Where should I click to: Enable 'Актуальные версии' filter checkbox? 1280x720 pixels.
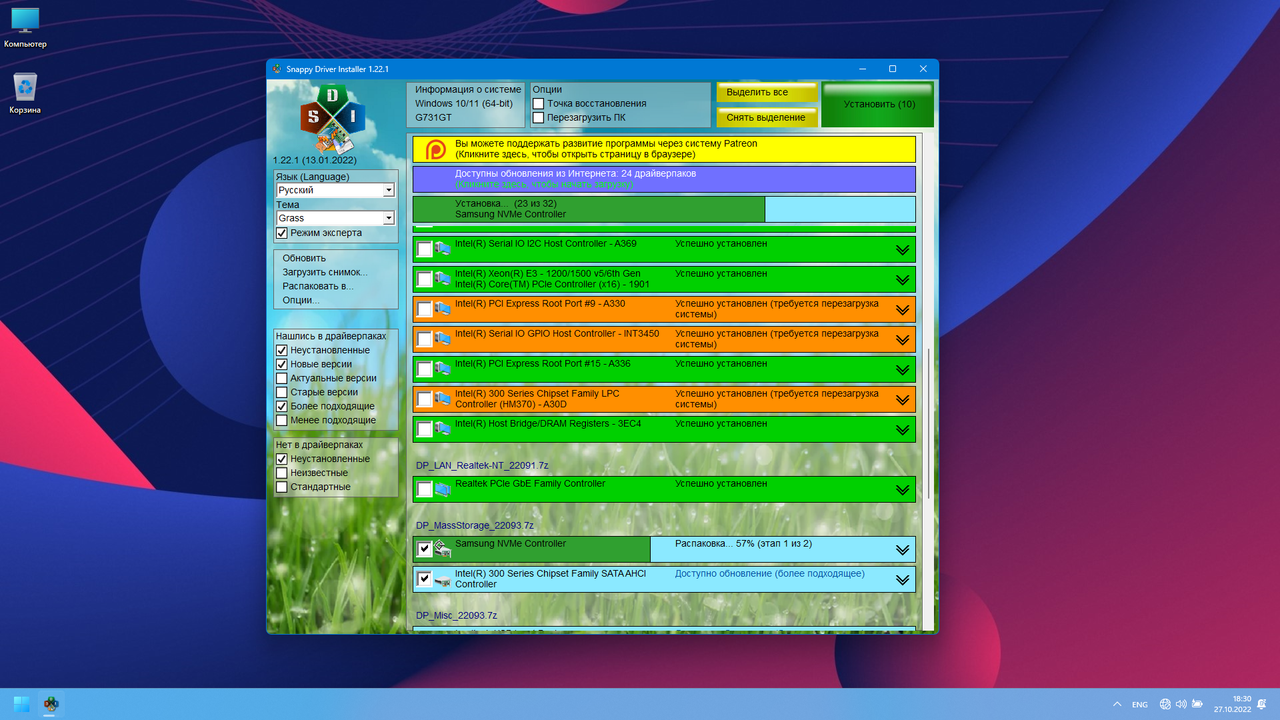click(282, 378)
